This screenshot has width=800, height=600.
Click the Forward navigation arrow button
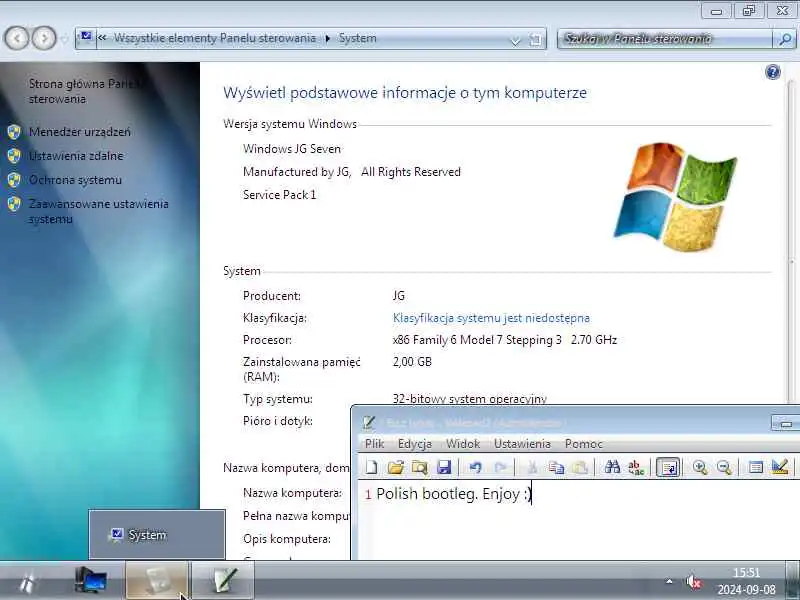point(44,38)
